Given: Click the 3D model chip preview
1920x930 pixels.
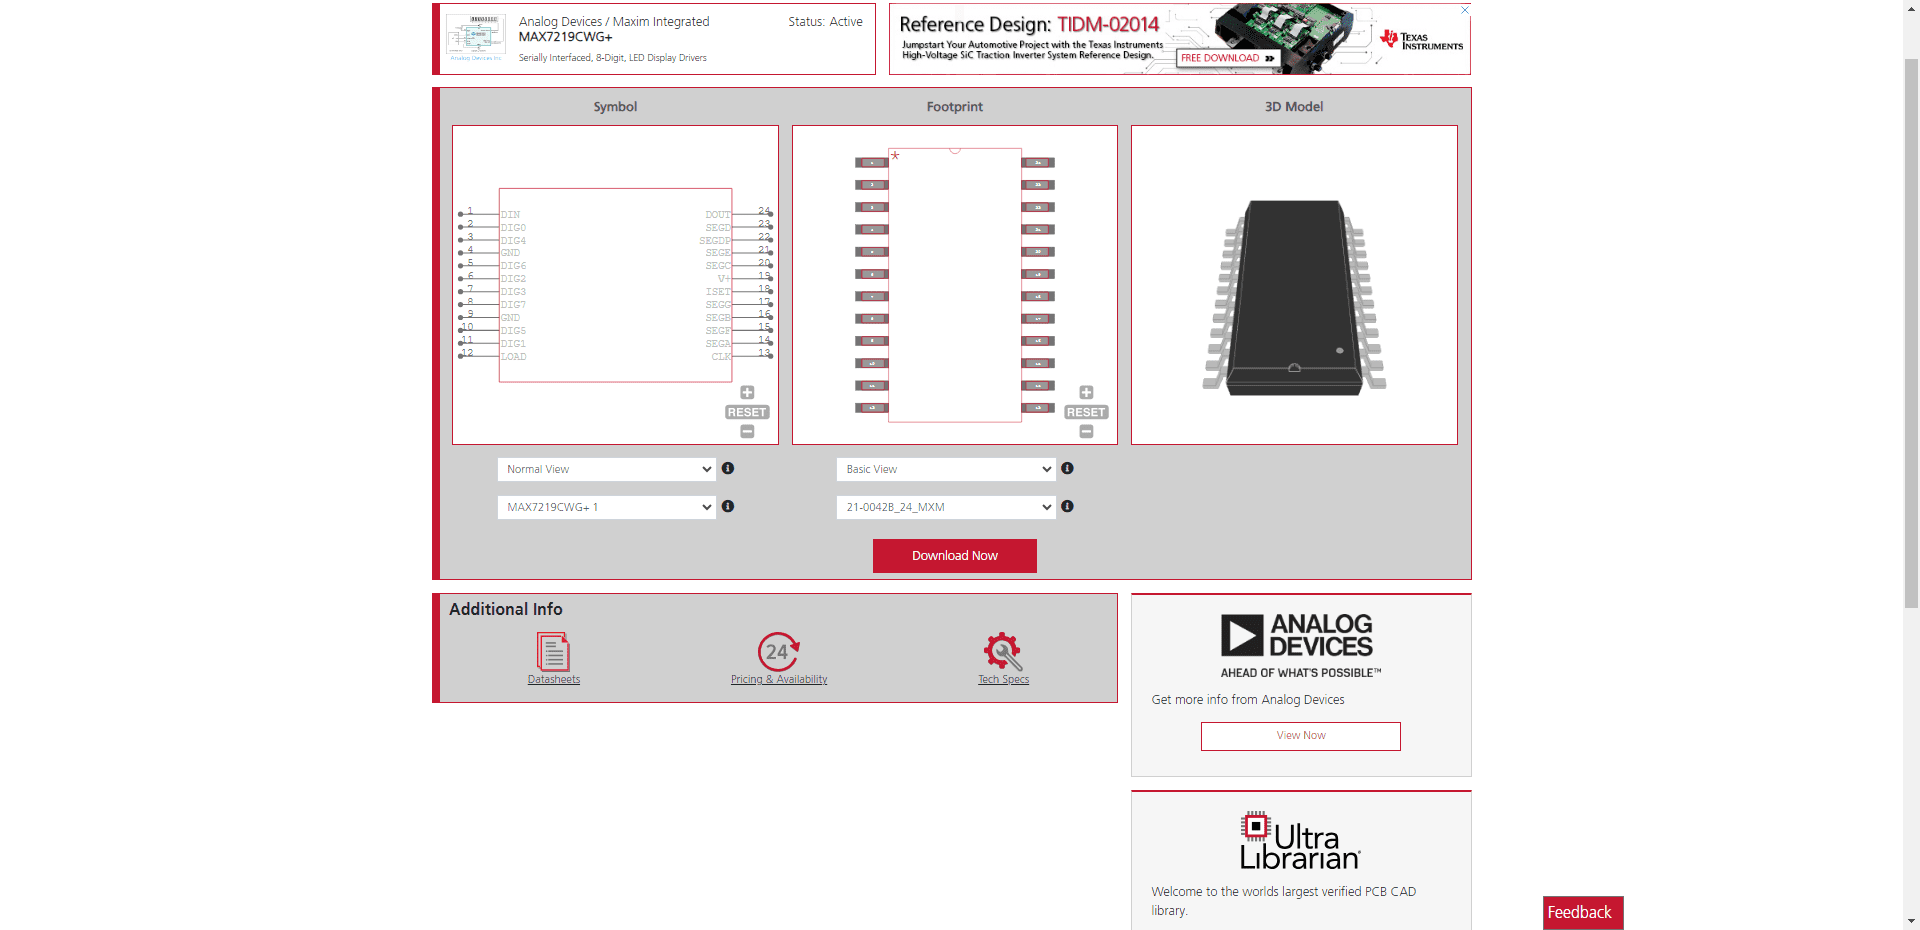Looking at the screenshot, I should [x=1294, y=297].
